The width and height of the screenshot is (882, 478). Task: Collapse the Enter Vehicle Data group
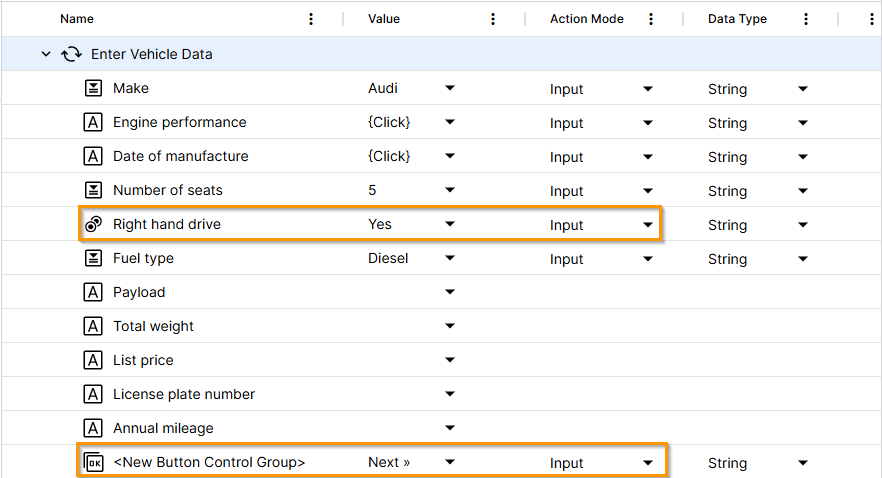[x=46, y=54]
